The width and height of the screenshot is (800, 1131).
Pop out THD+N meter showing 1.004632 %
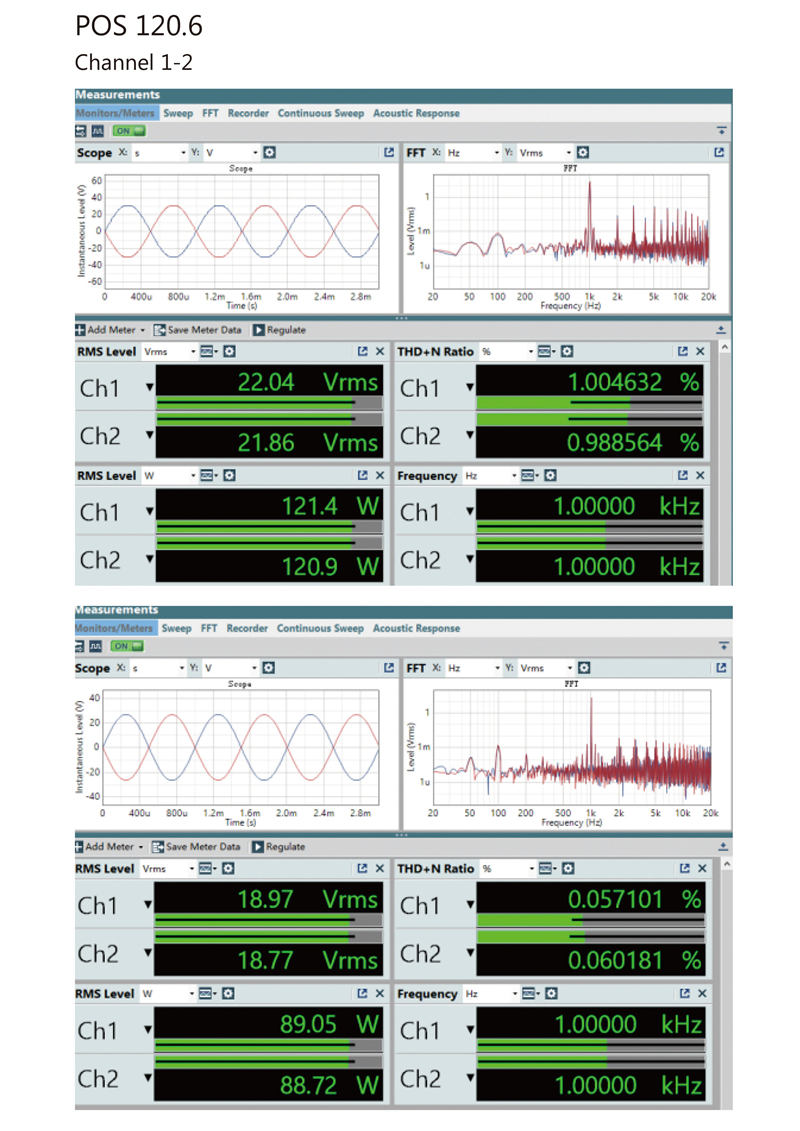coord(681,352)
